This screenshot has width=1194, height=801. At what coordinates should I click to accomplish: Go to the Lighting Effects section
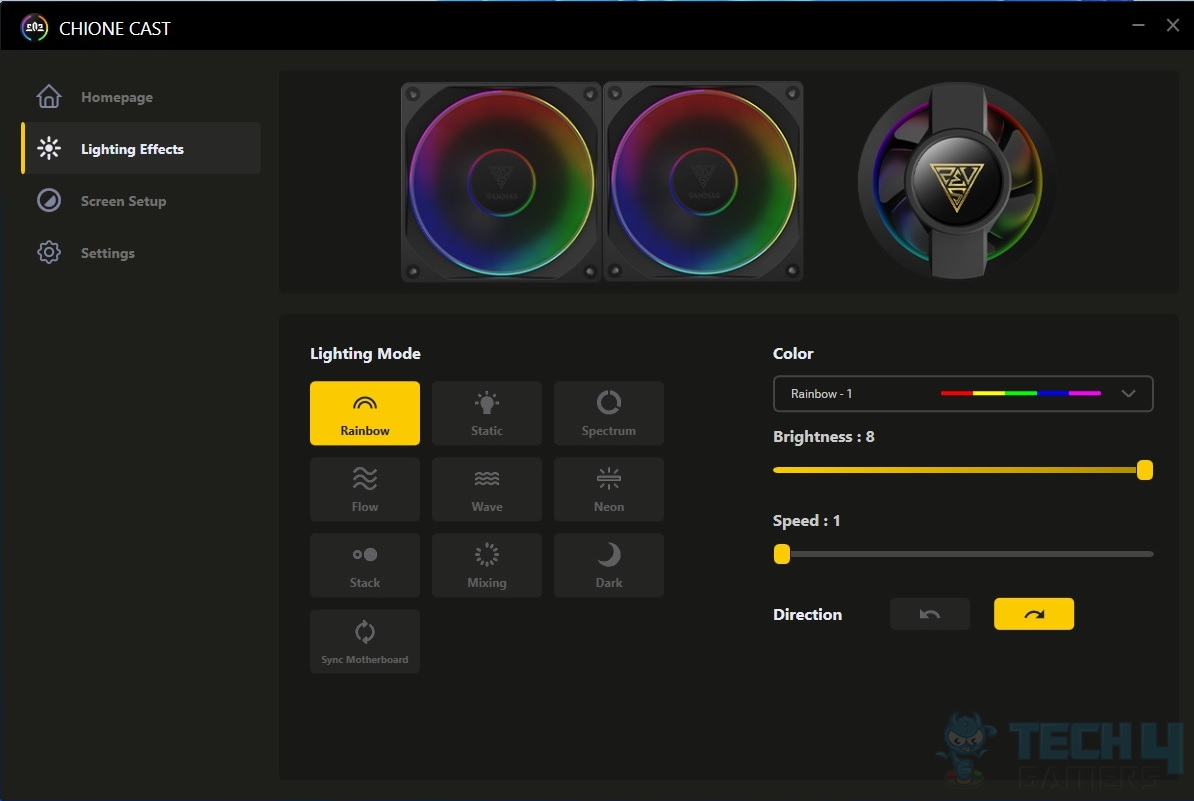[x=142, y=148]
